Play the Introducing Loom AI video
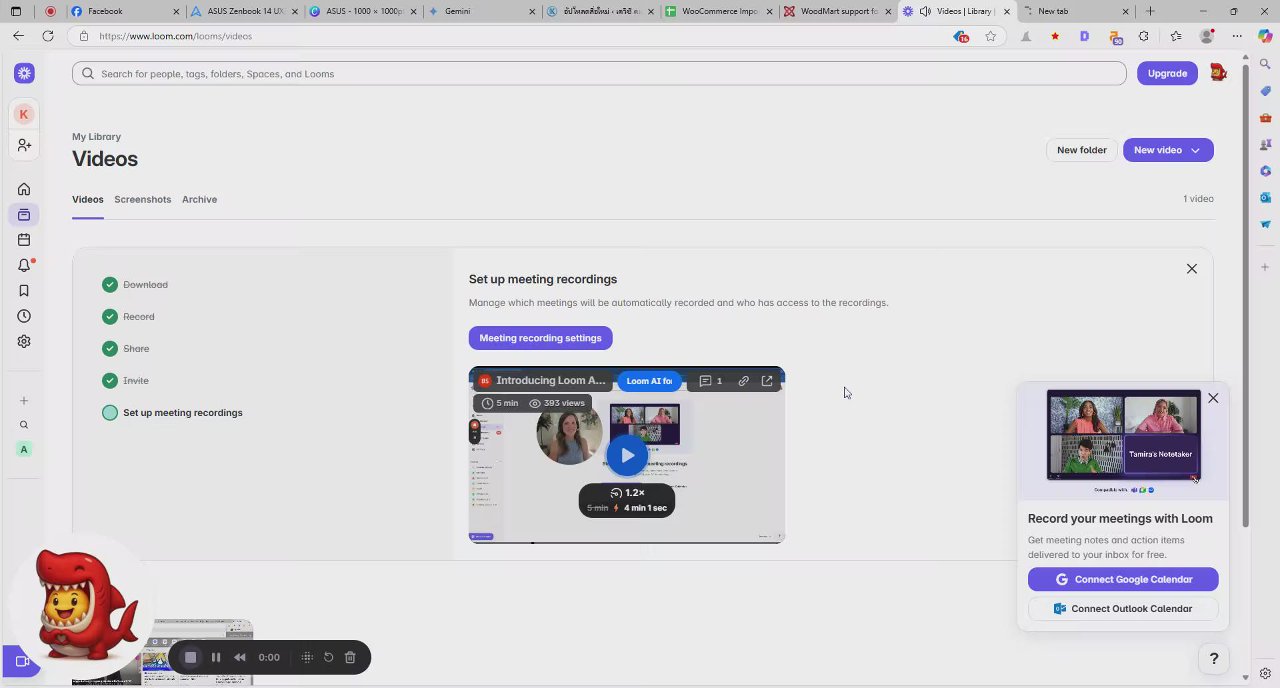This screenshot has height=688, width=1280. (x=627, y=455)
